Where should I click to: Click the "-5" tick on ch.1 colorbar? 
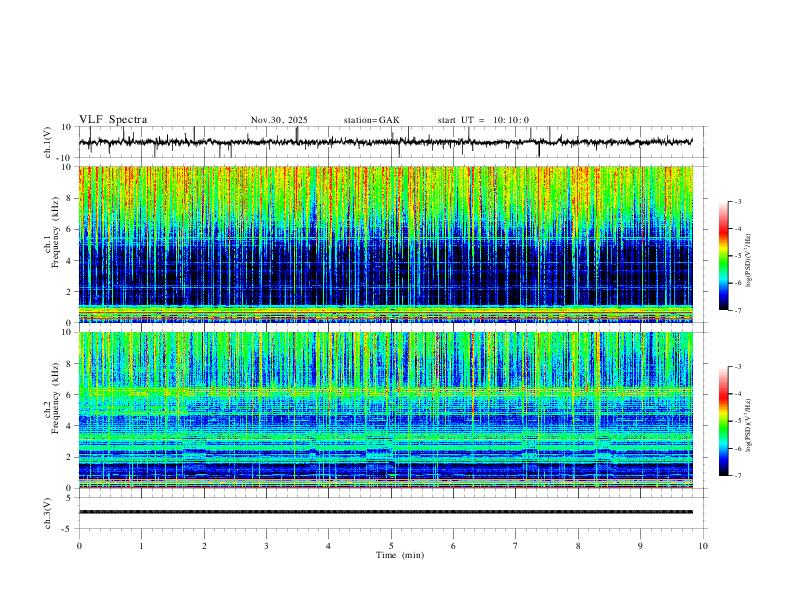[x=737, y=256]
